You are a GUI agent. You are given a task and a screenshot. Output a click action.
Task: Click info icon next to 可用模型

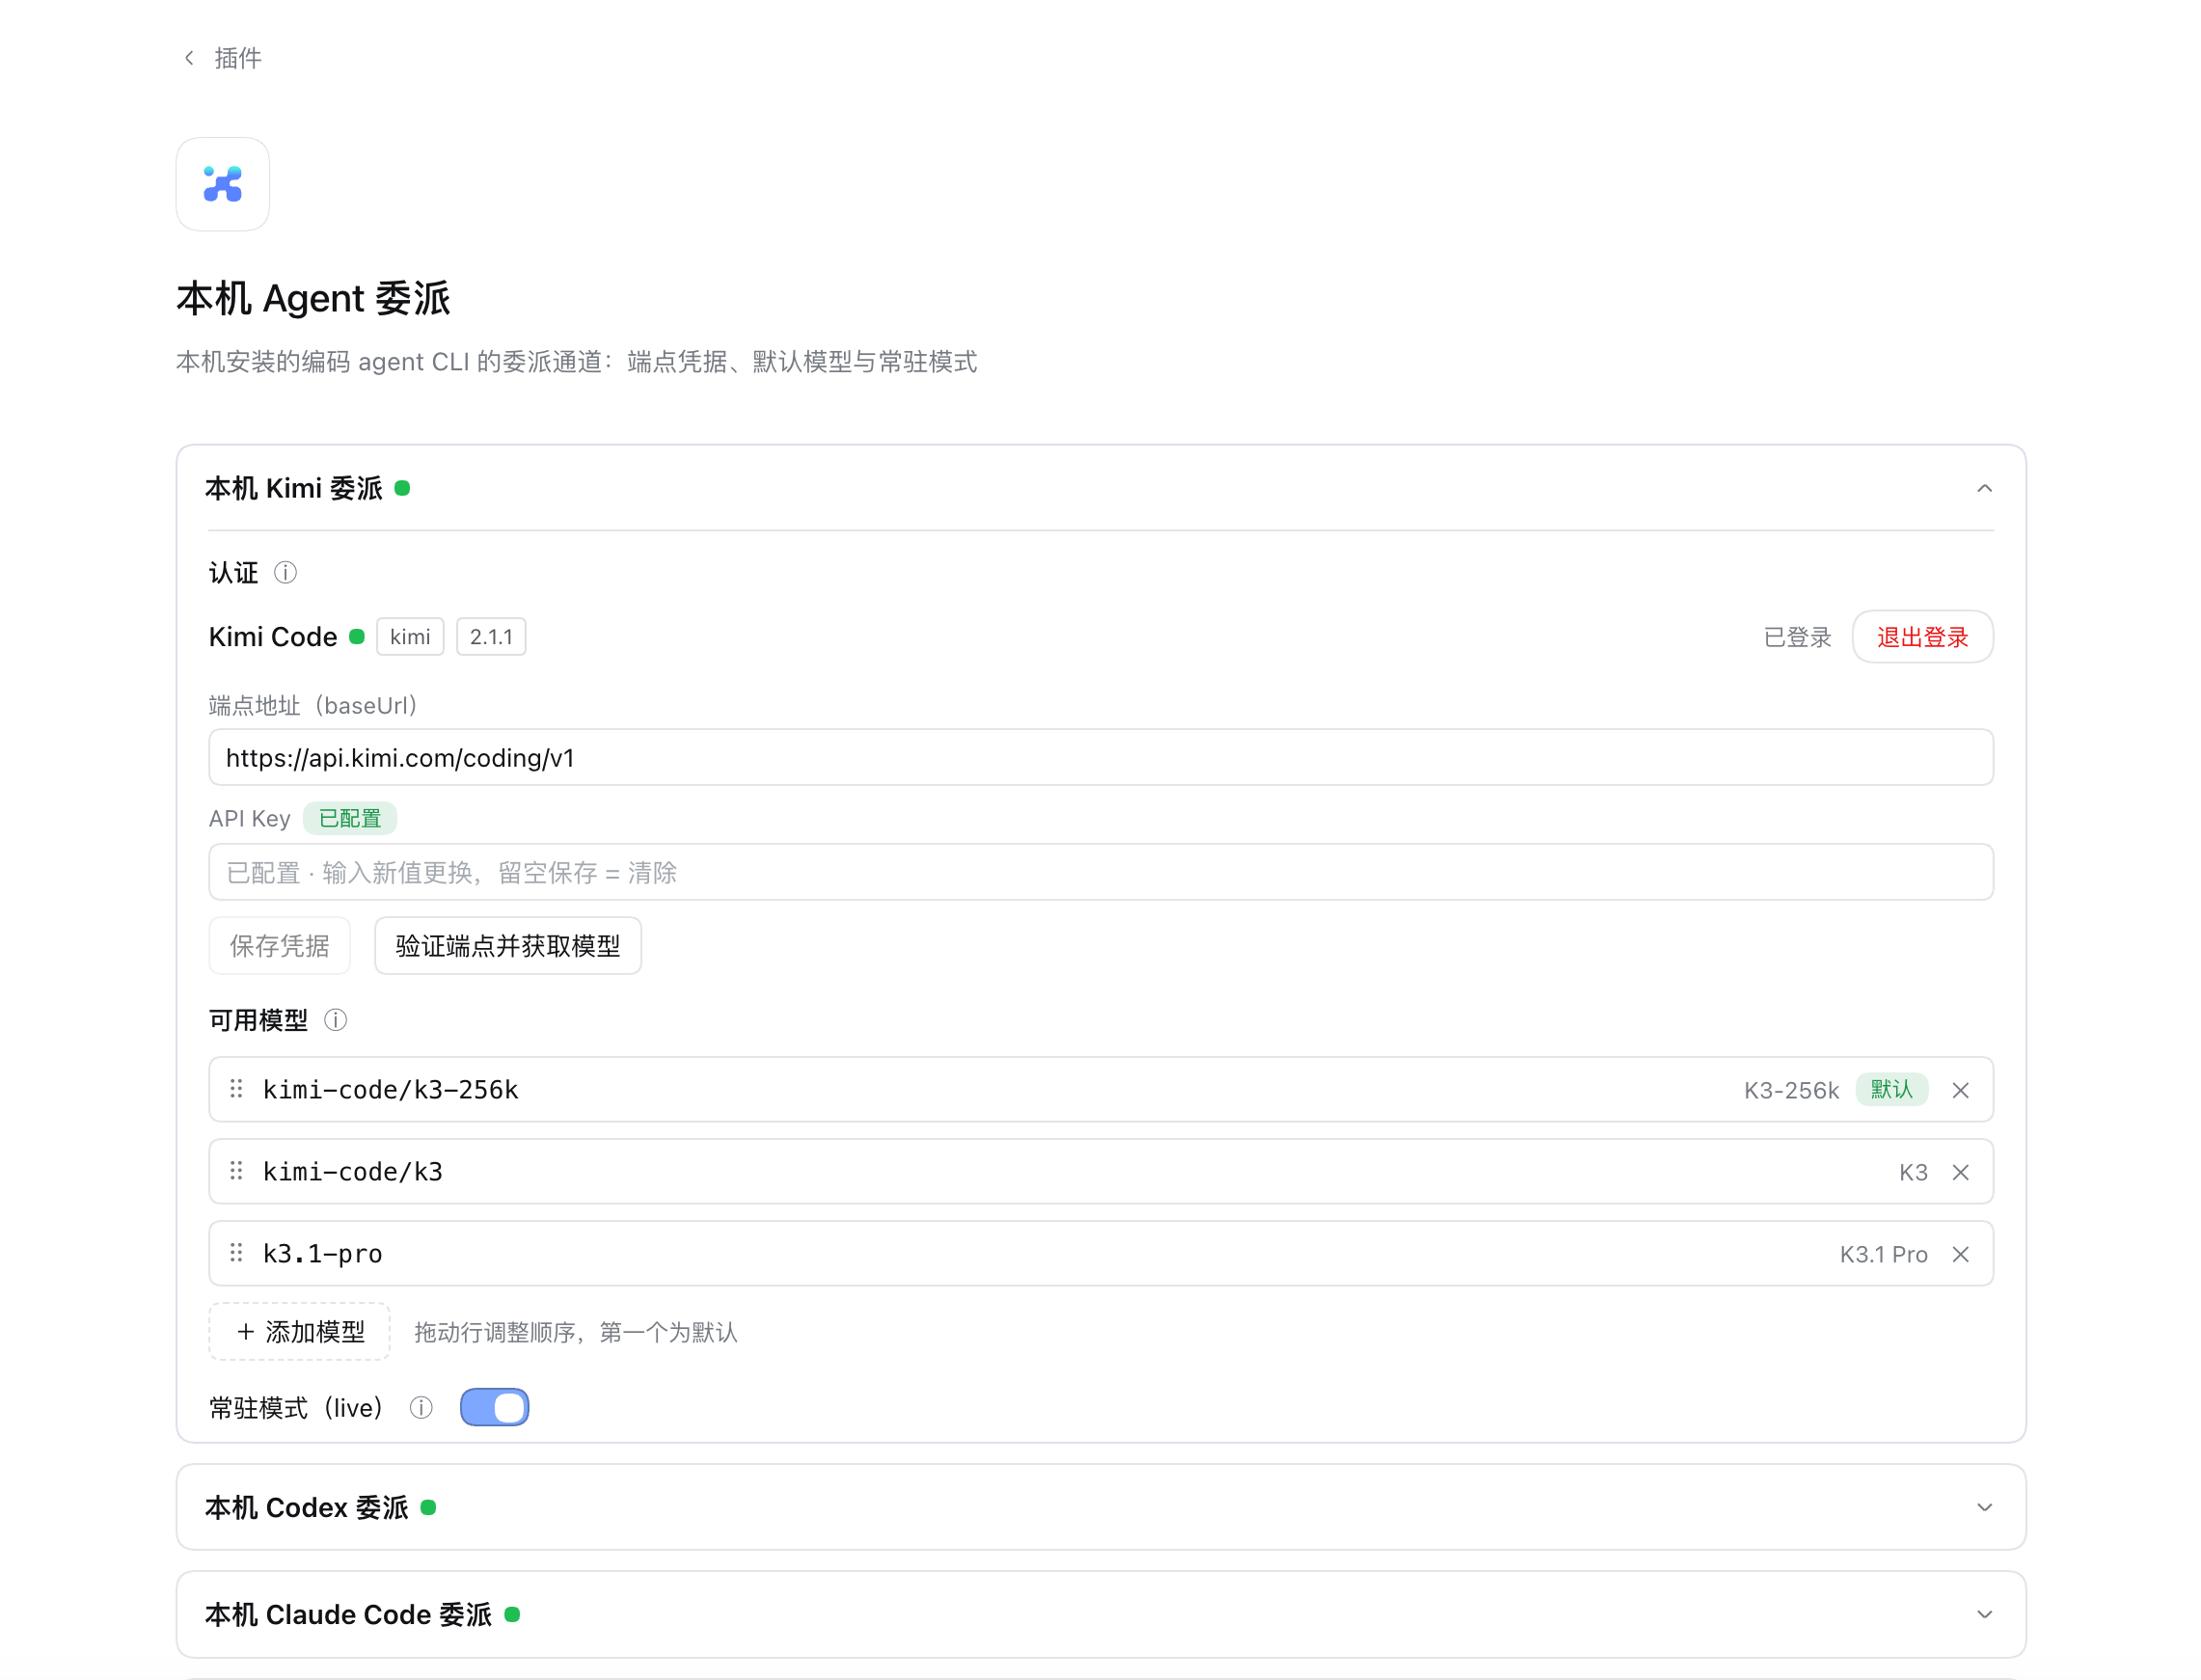335,1020
